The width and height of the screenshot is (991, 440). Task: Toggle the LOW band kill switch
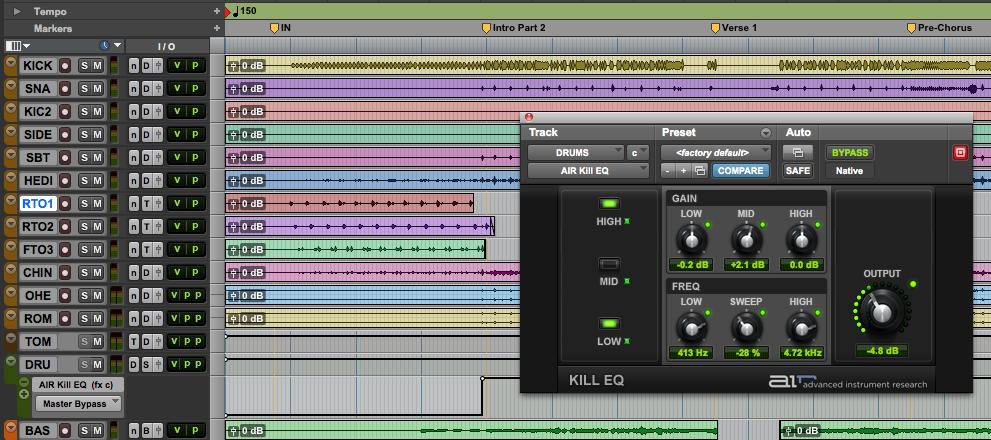coord(609,324)
